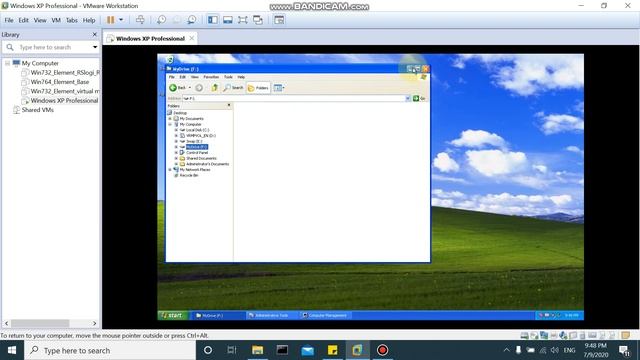The image size is (640, 360).
Task: Click the Windows 10 Start button
Action: (12, 350)
